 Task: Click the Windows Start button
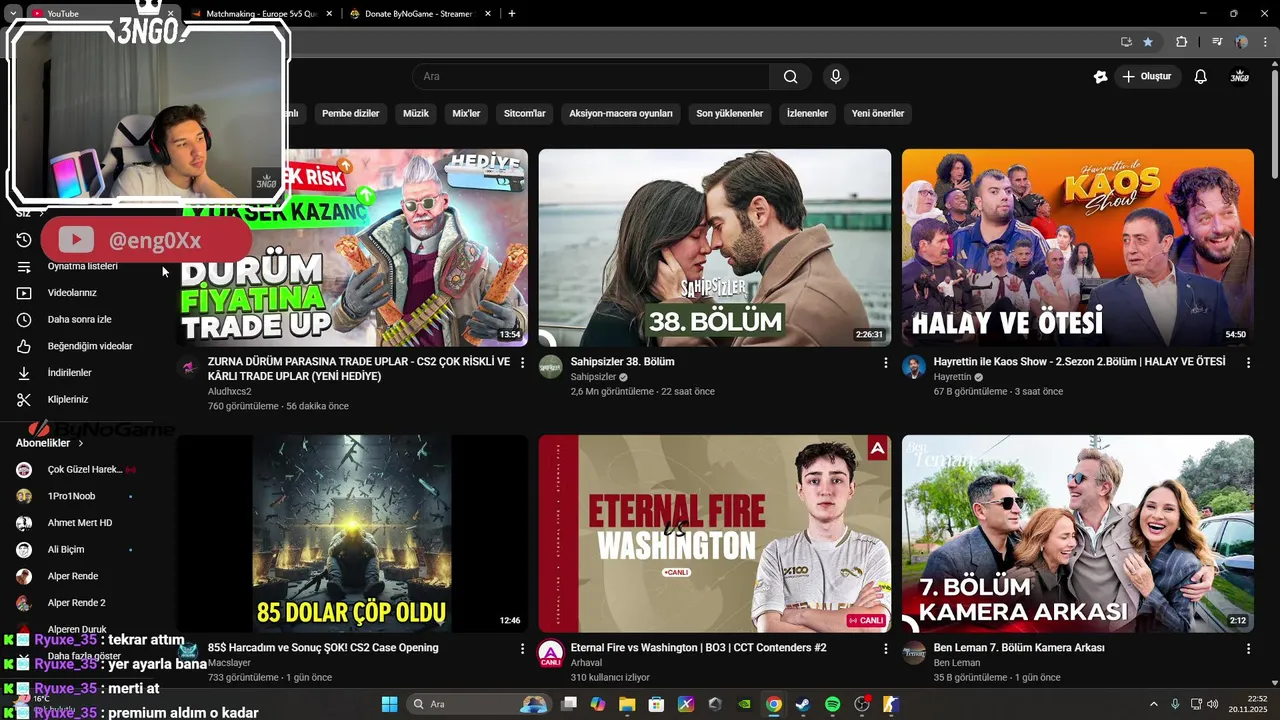pyautogui.click(x=390, y=704)
